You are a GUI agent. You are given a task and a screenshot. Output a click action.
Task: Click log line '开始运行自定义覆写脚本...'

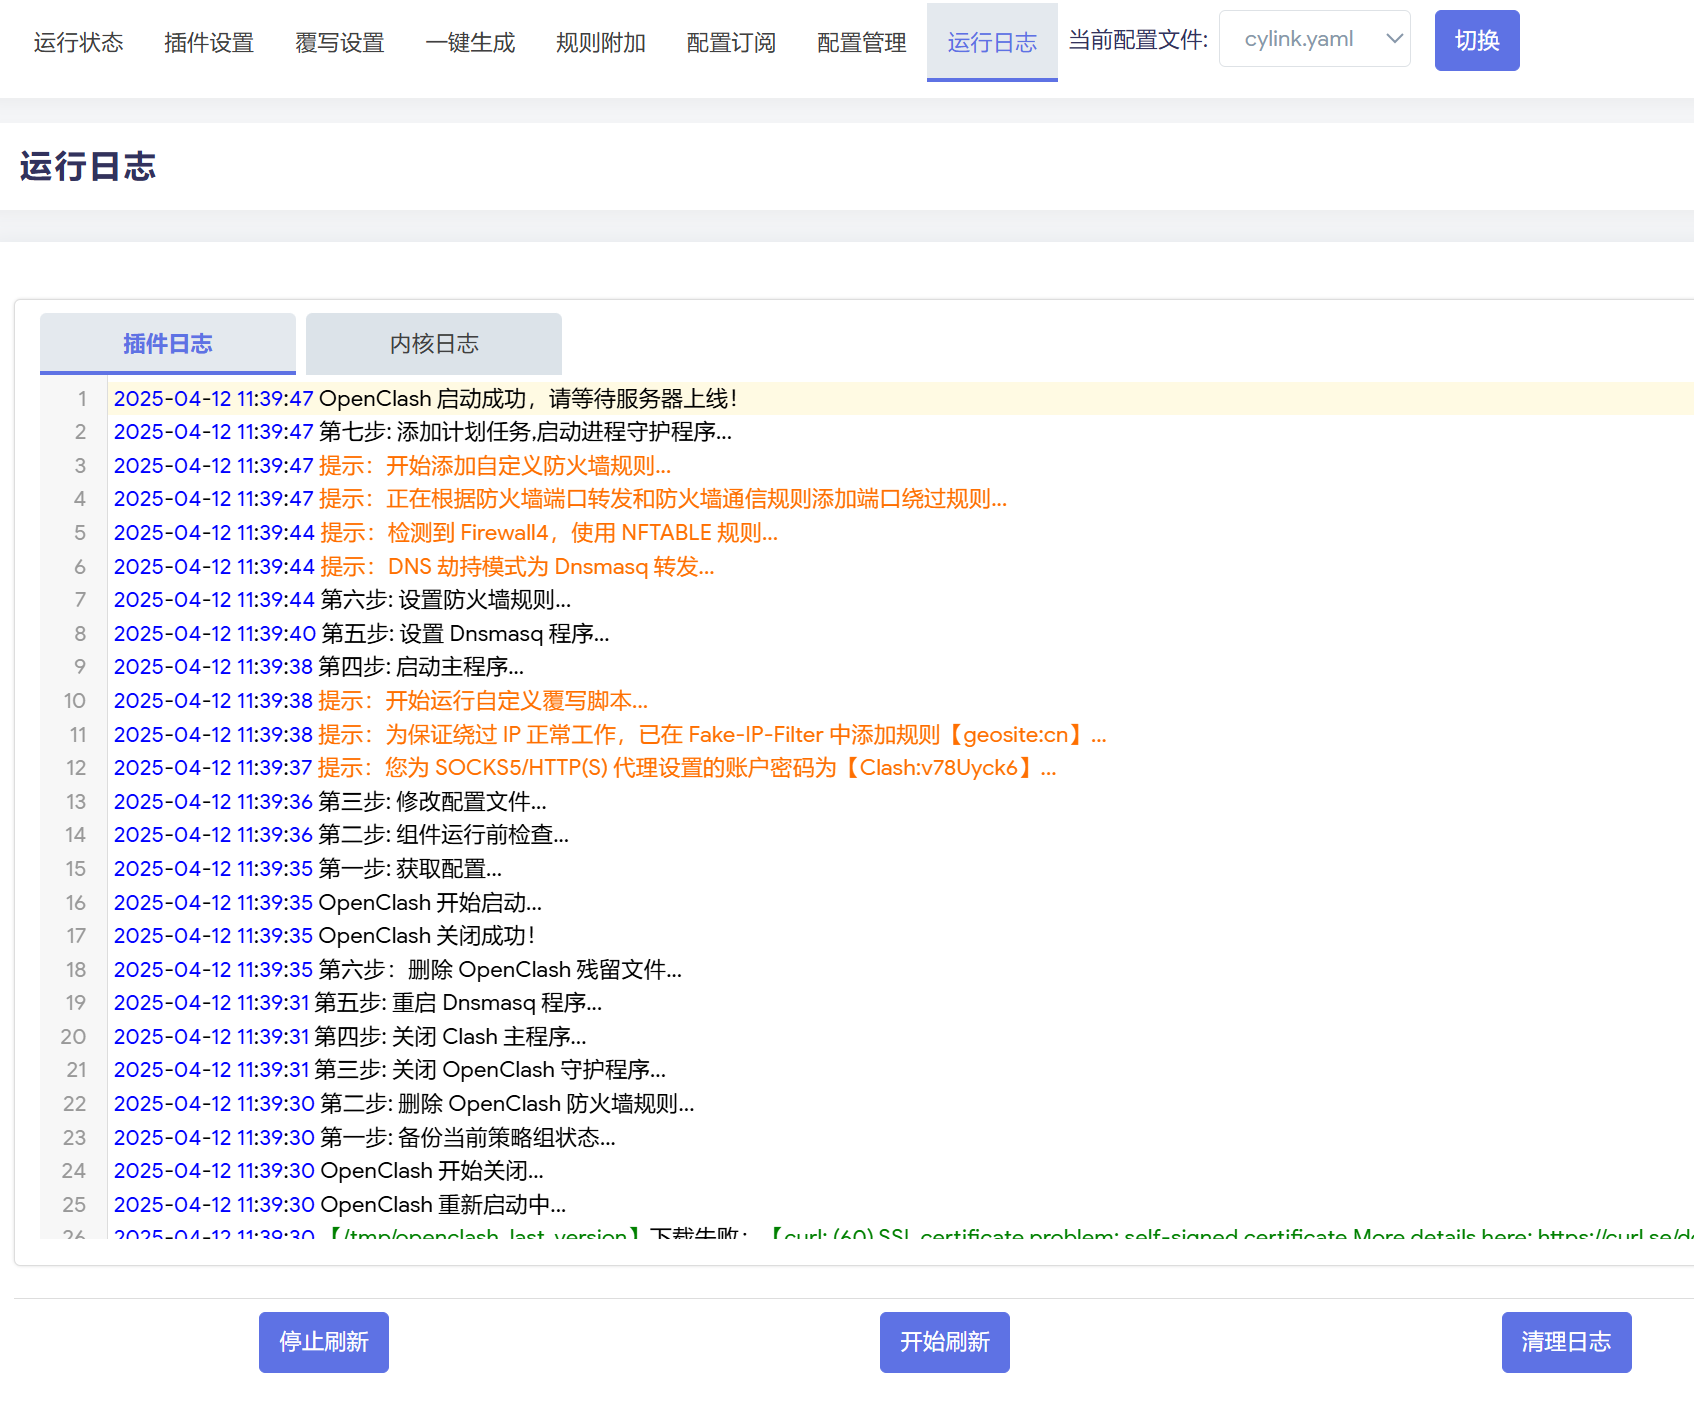381,701
